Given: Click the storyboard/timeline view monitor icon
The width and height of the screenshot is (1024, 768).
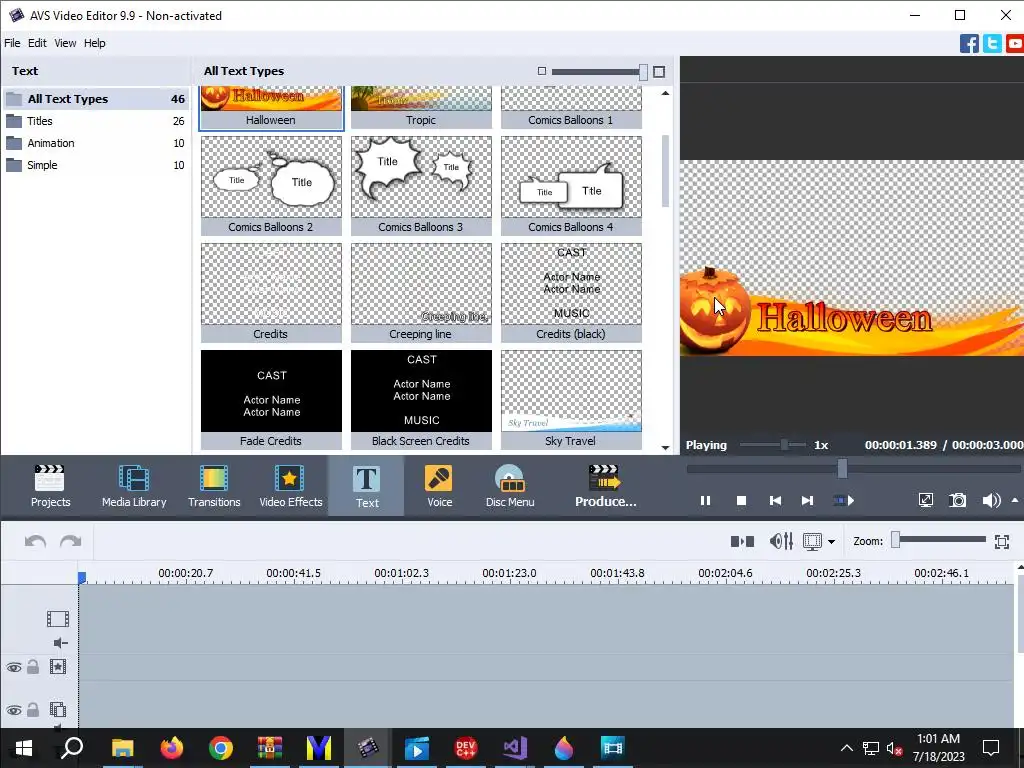Looking at the screenshot, I should pyautogui.click(x=812, y=541).
